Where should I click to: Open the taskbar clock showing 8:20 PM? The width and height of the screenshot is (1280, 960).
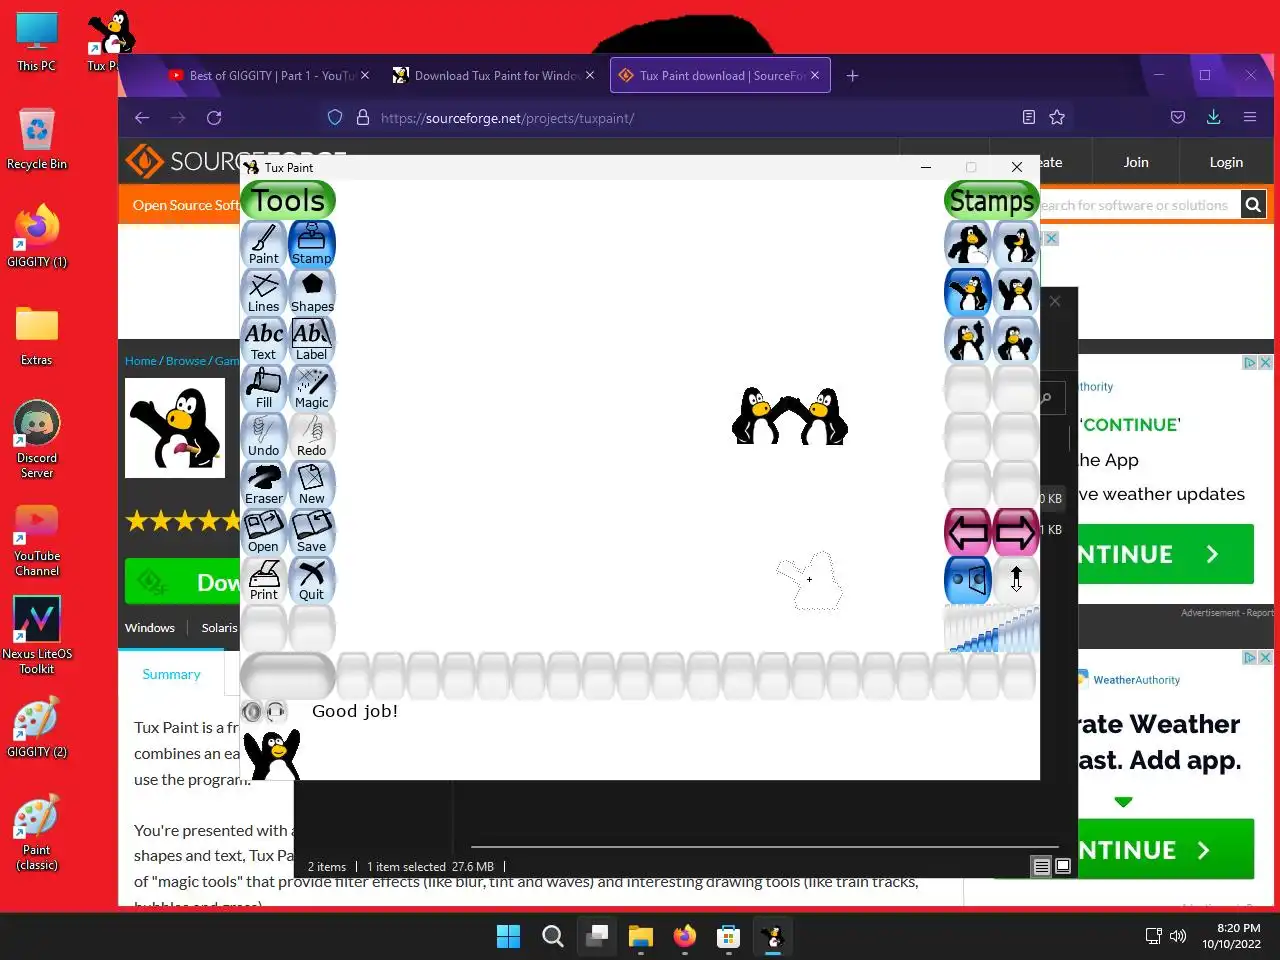pos(1231,936)
